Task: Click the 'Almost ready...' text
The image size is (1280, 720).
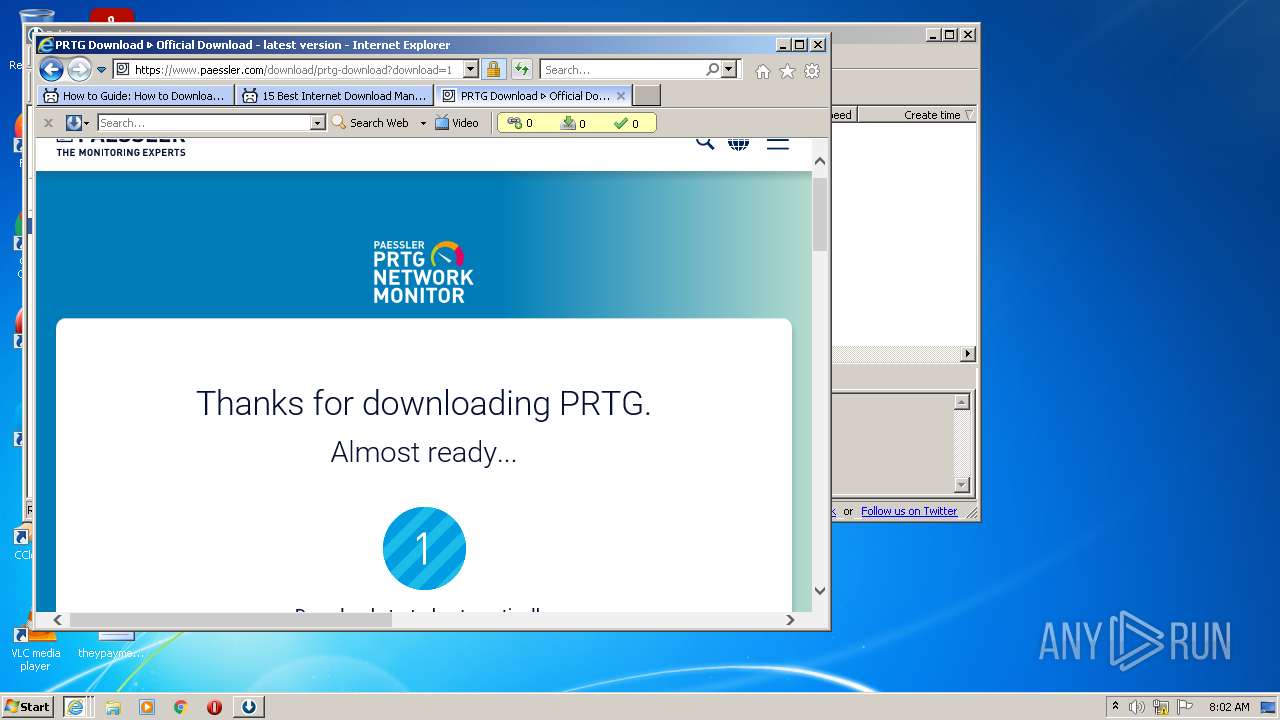Action: pyautogui.click(x=424, y=453)
